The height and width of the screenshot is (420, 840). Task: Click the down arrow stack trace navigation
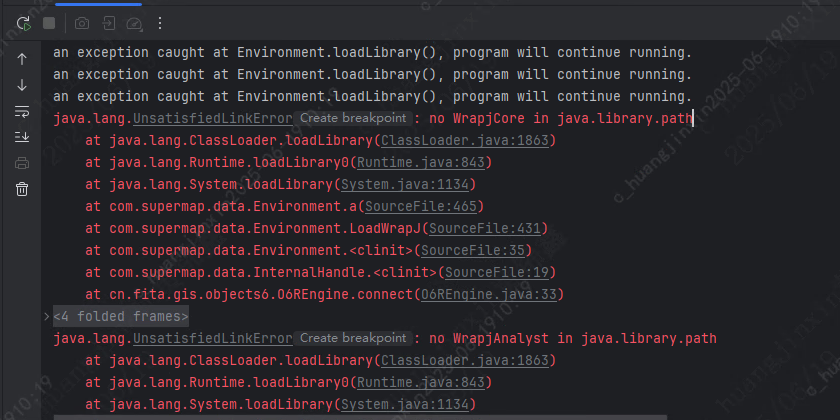(22, 85)
